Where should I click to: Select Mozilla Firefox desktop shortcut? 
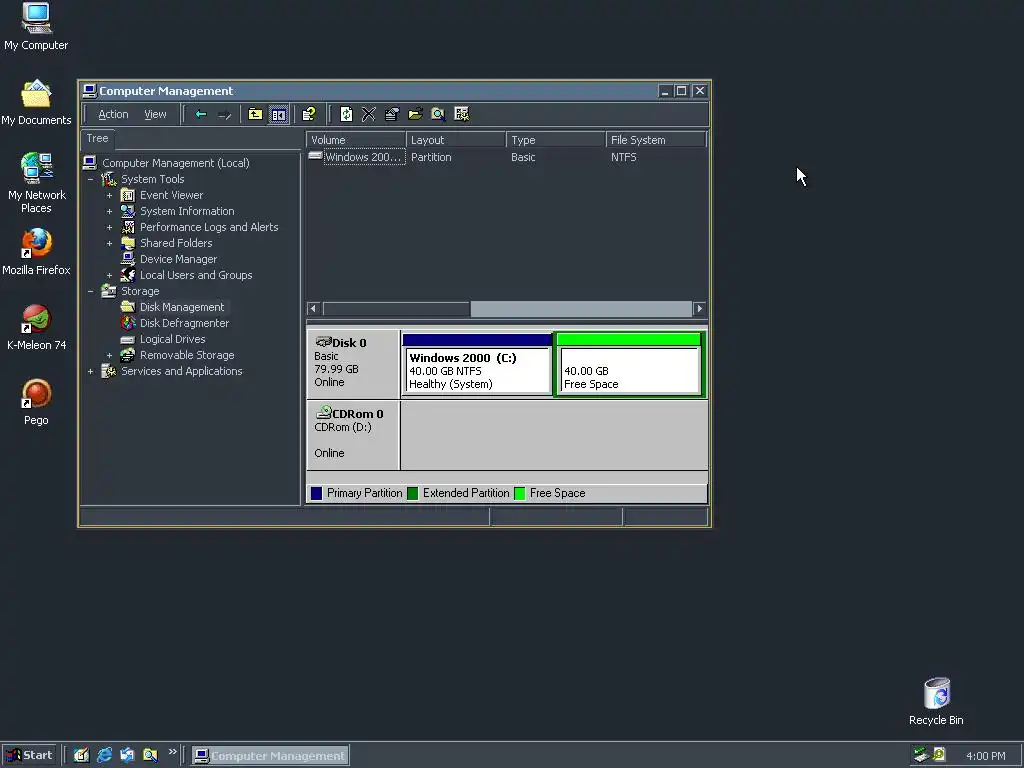tap(36, 252)
